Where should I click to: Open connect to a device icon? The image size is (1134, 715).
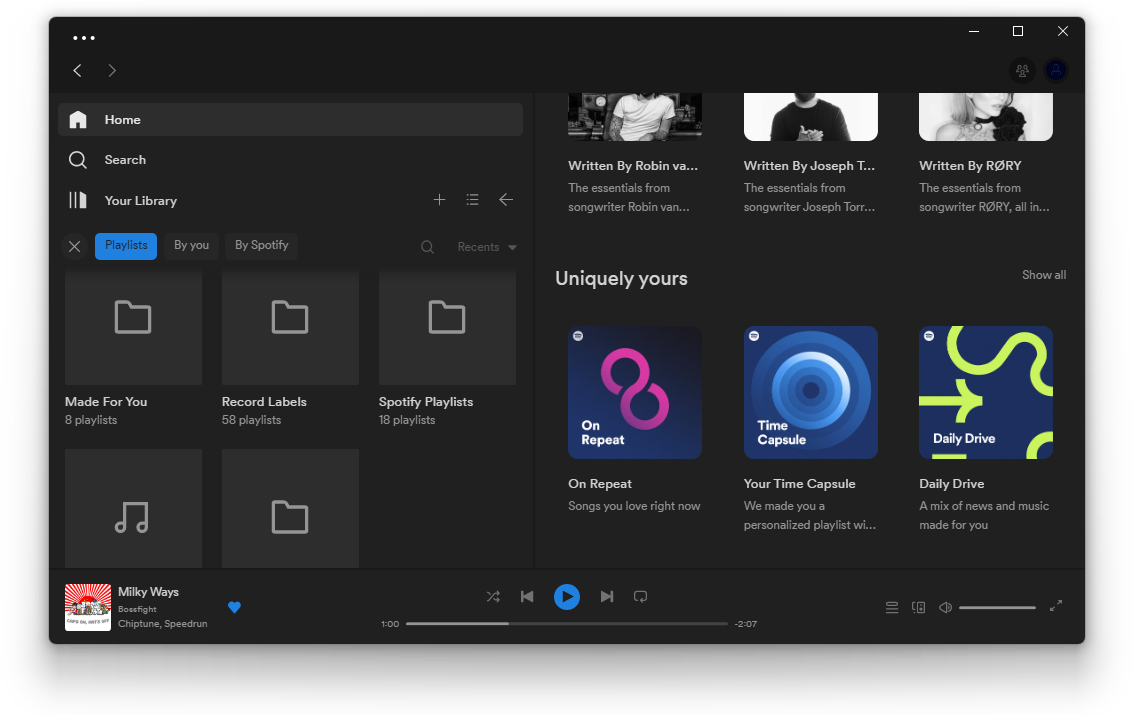point(918,607)
